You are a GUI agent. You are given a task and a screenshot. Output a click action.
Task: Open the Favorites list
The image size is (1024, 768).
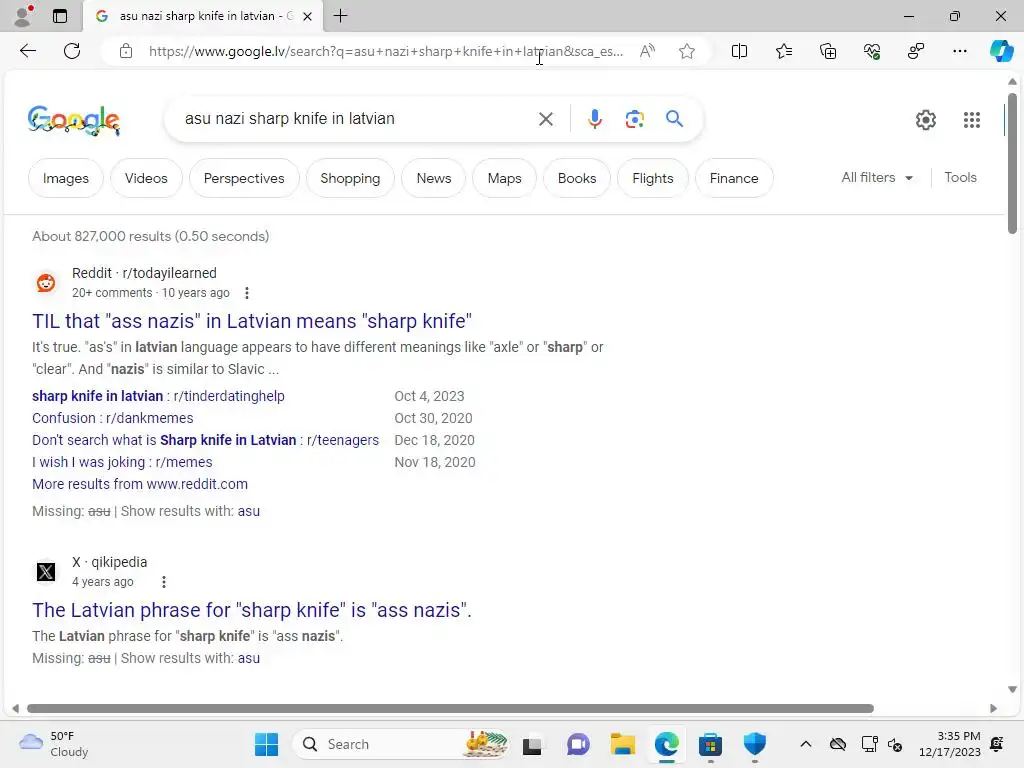point(784,51)
